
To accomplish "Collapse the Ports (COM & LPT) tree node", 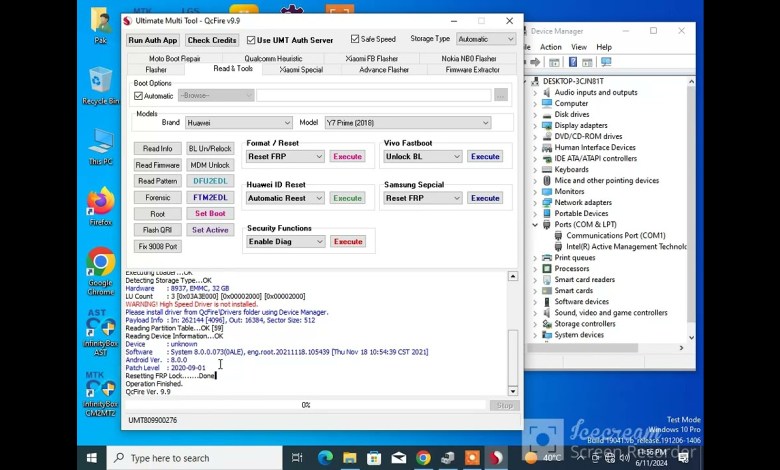I will pos(535,225).
